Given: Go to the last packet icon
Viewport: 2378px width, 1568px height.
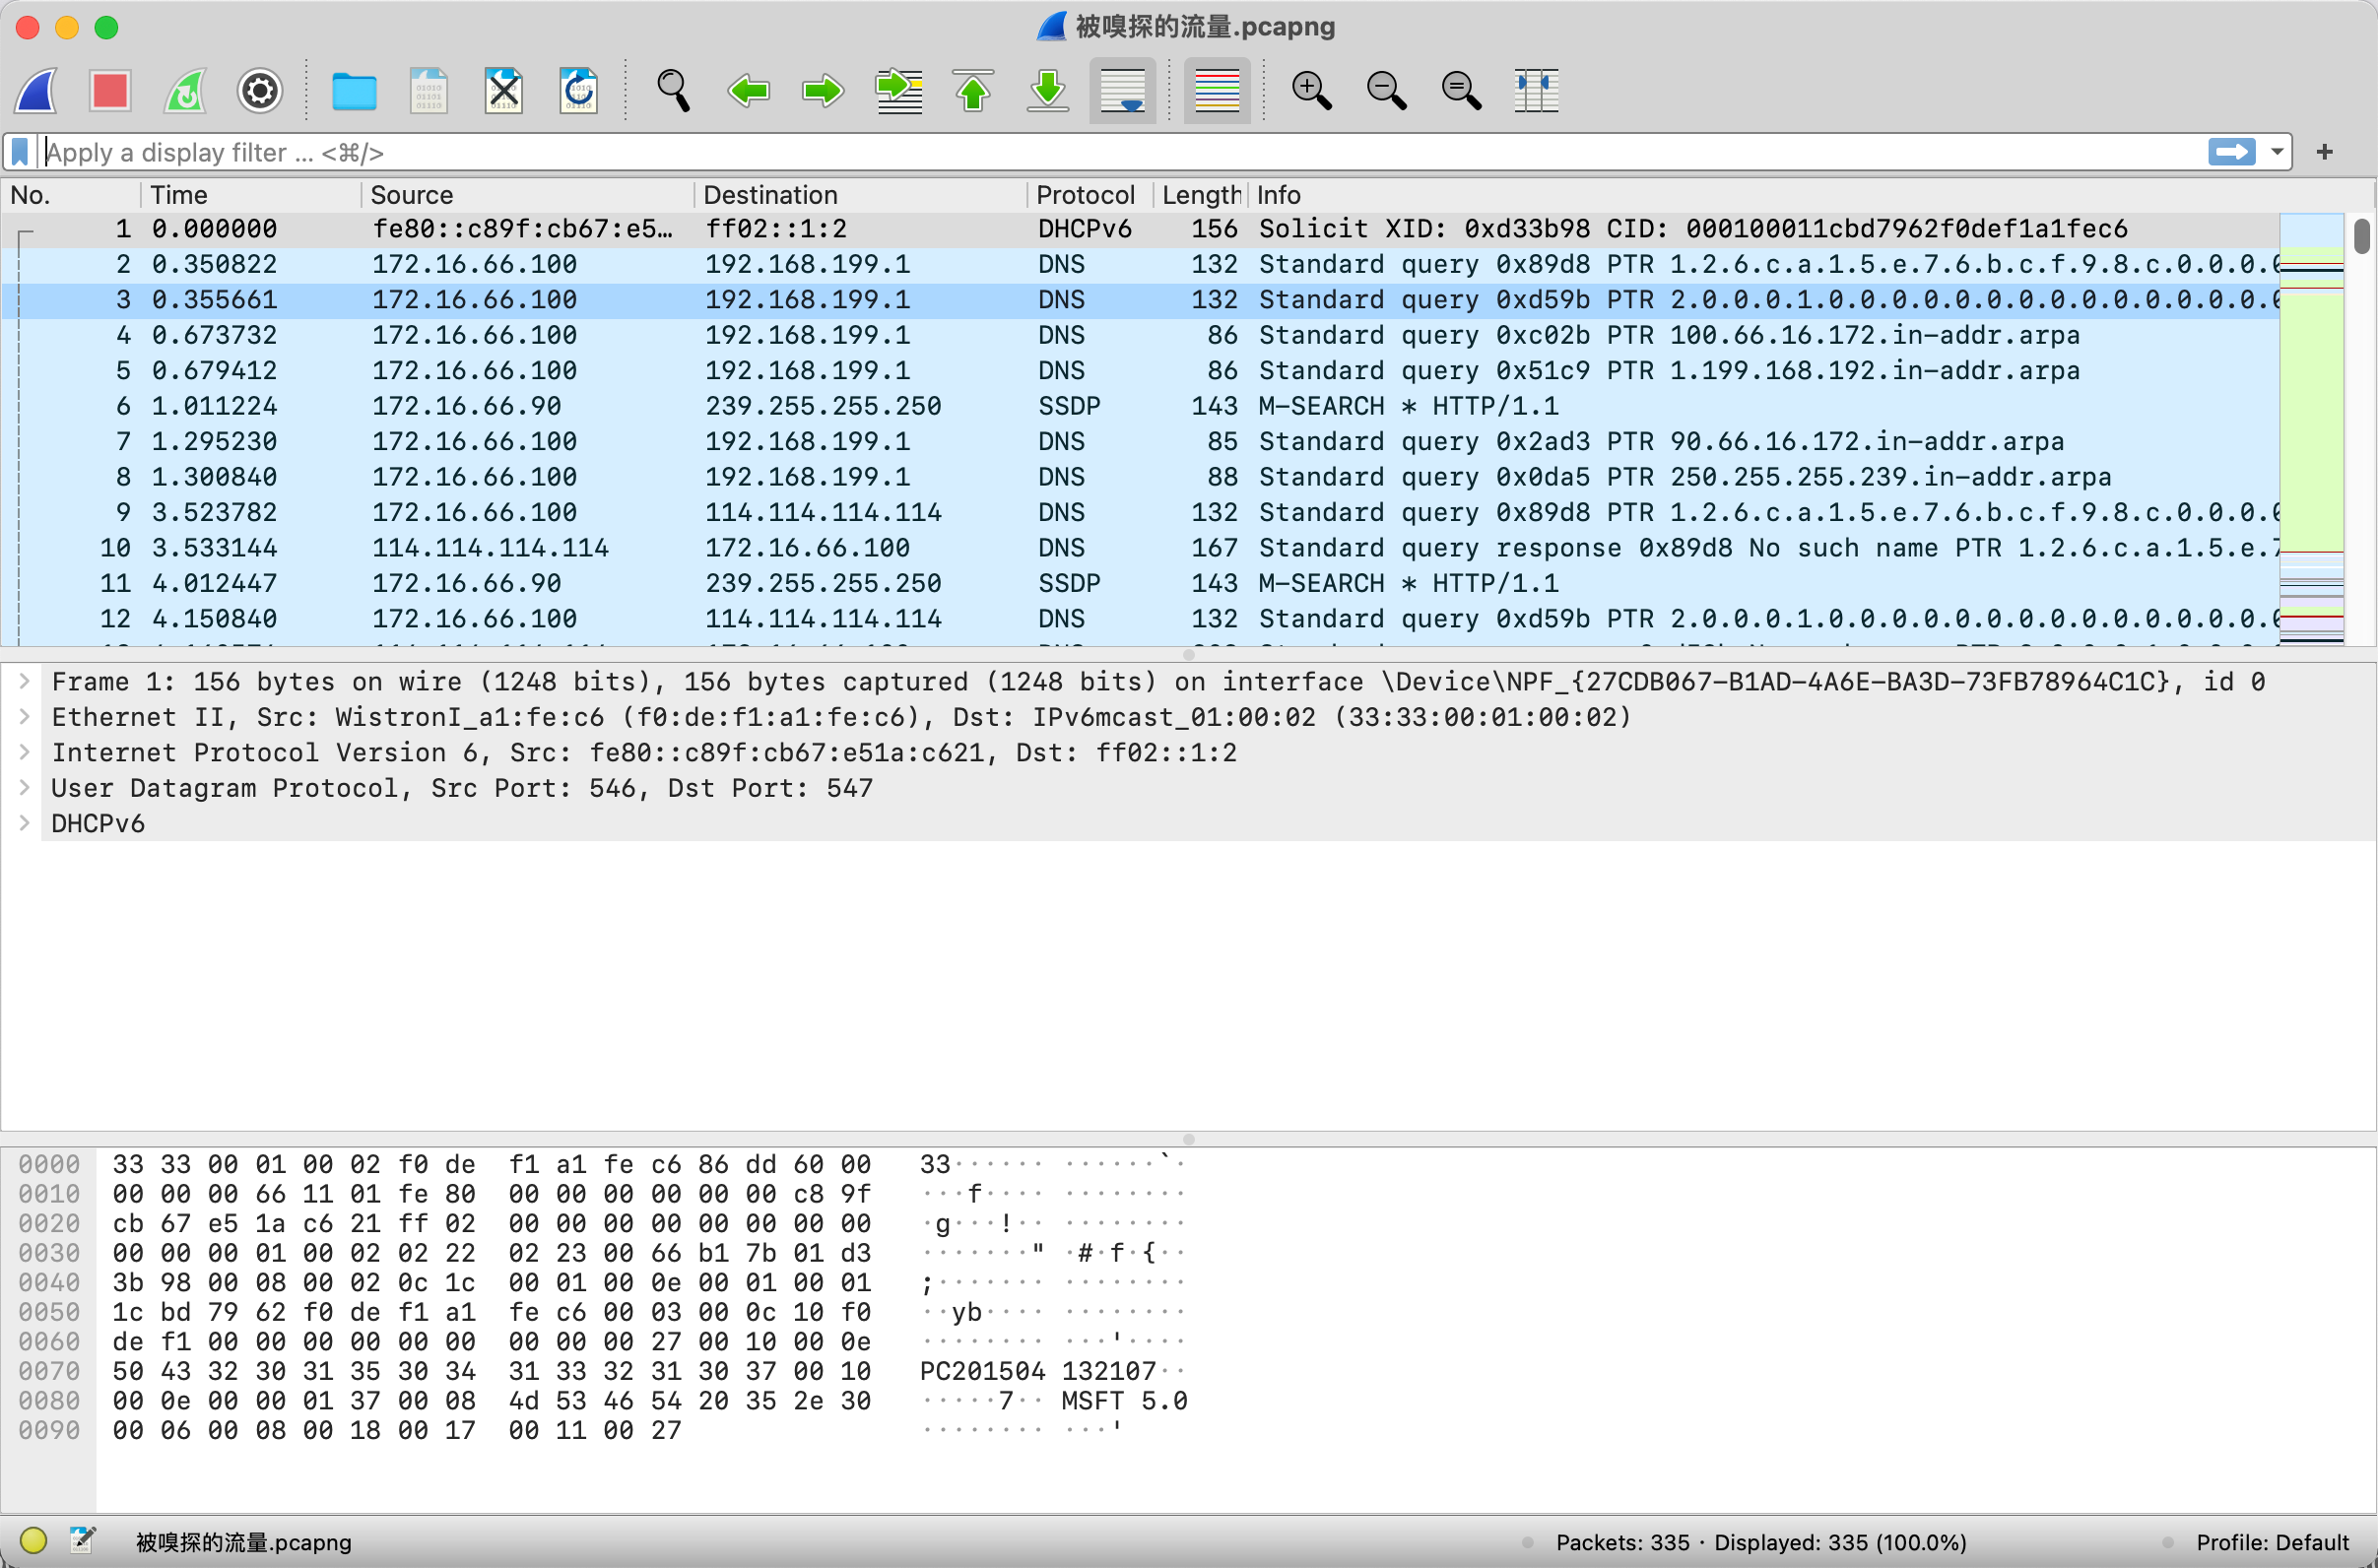Looking at the screenshot, I should click(1048, 91).
